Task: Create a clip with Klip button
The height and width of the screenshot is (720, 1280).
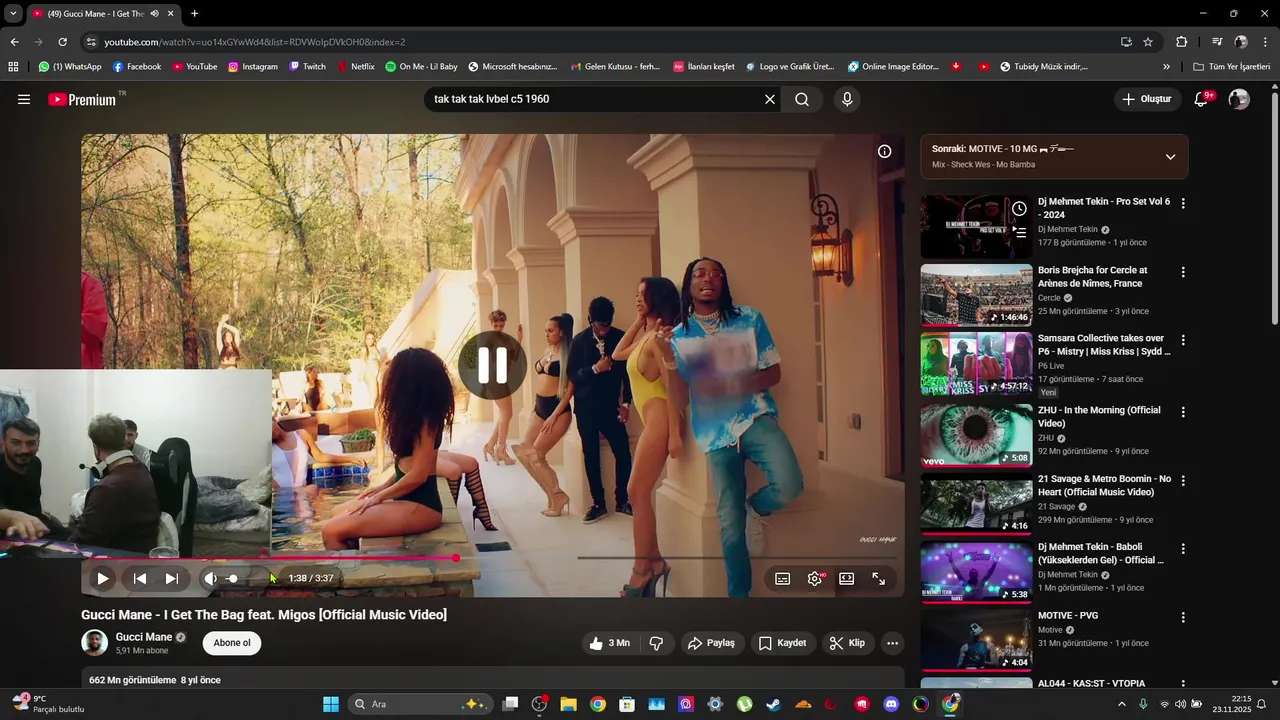Action: click(x=847, y=643)
